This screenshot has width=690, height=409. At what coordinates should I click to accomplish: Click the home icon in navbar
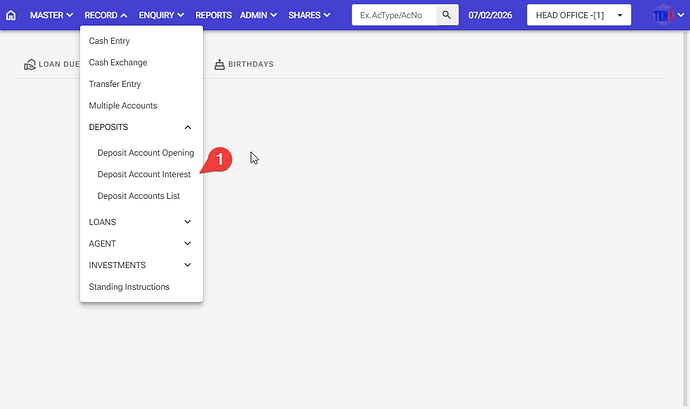(x=11, y=16)
